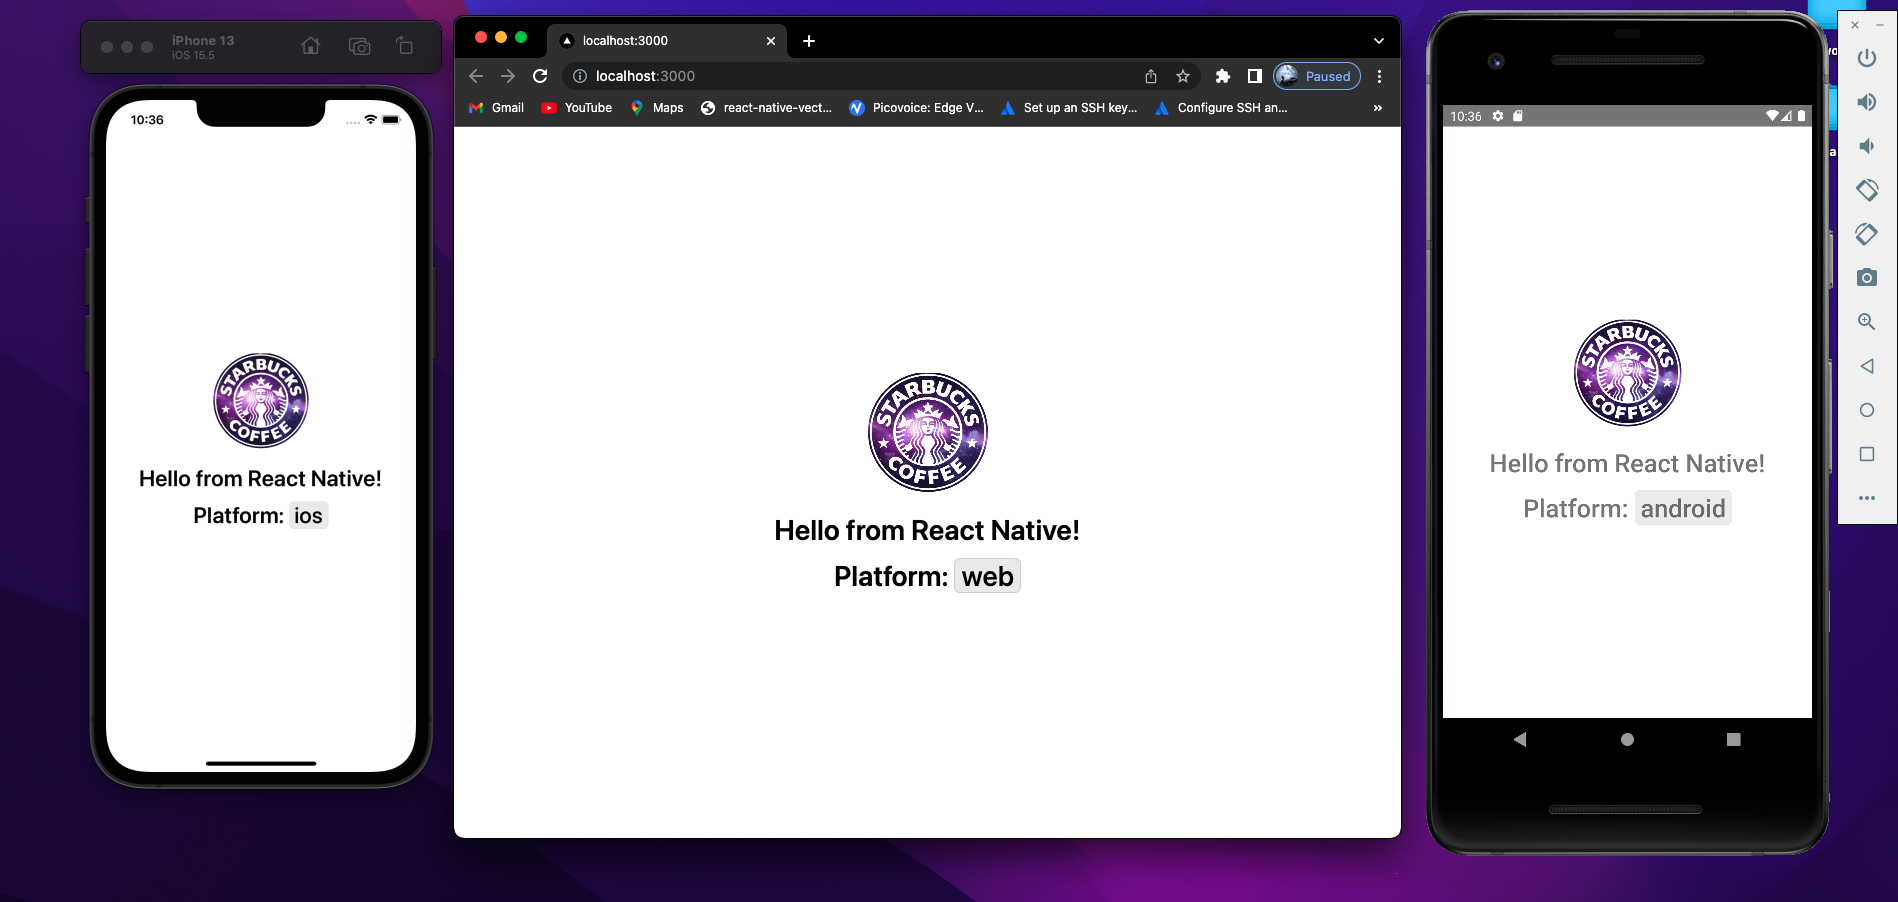1898x902 pixels.
Task: Click the Starbucks logo on iOS simulator
Action: point(261,400)
